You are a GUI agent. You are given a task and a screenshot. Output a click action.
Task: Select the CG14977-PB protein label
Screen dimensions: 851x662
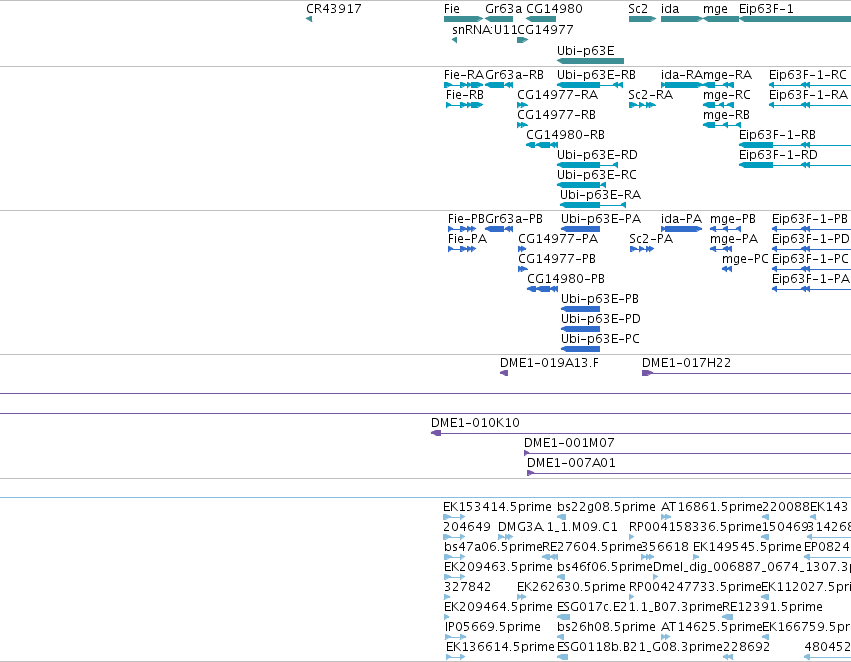click(x=557, y=259)
